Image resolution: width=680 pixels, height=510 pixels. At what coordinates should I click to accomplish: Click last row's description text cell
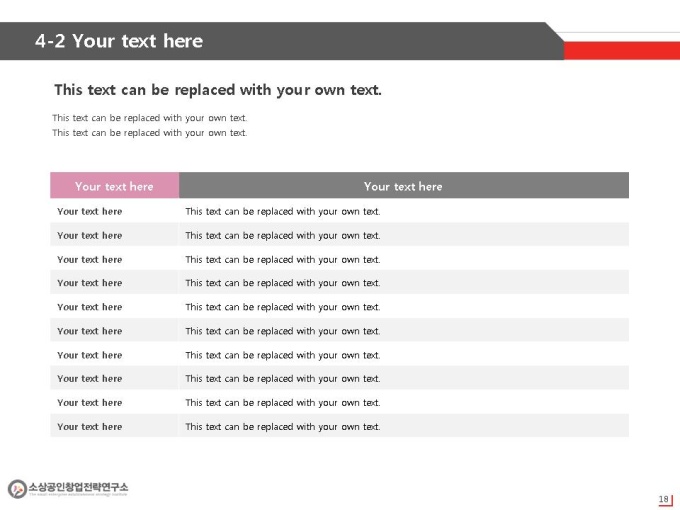coord(404,426)
